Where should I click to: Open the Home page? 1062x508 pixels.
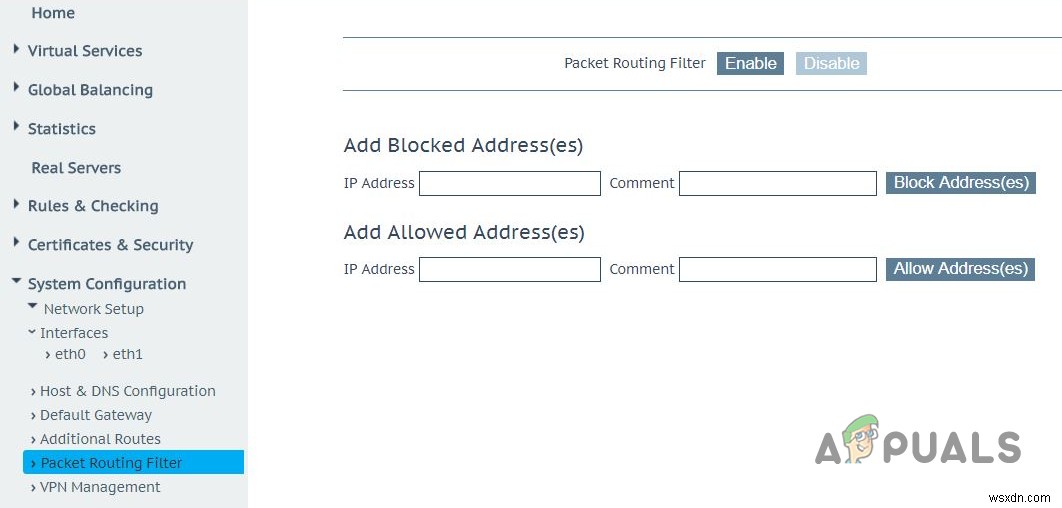[53, 13]
